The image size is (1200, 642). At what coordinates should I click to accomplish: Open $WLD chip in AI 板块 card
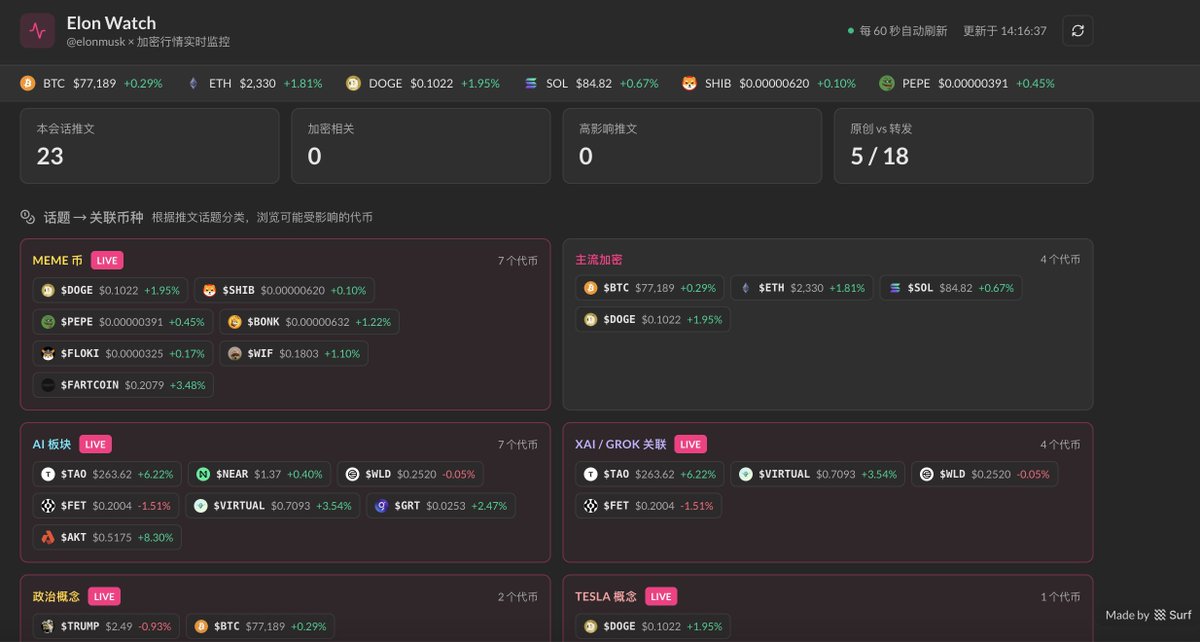click(x=412, y=474)
